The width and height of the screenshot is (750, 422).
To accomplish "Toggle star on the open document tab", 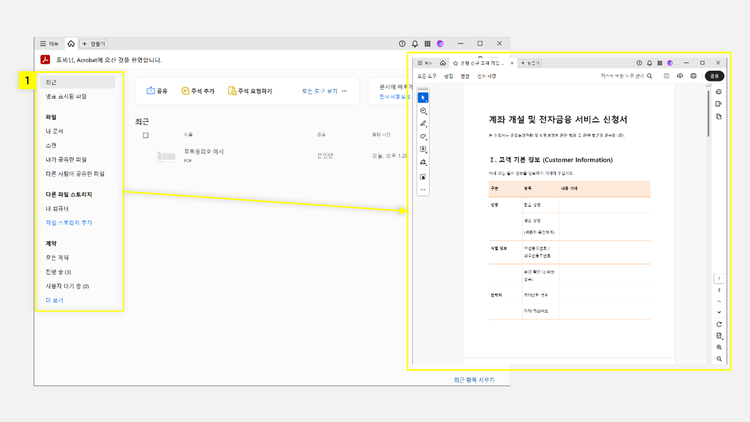I will tap(455, 63).
